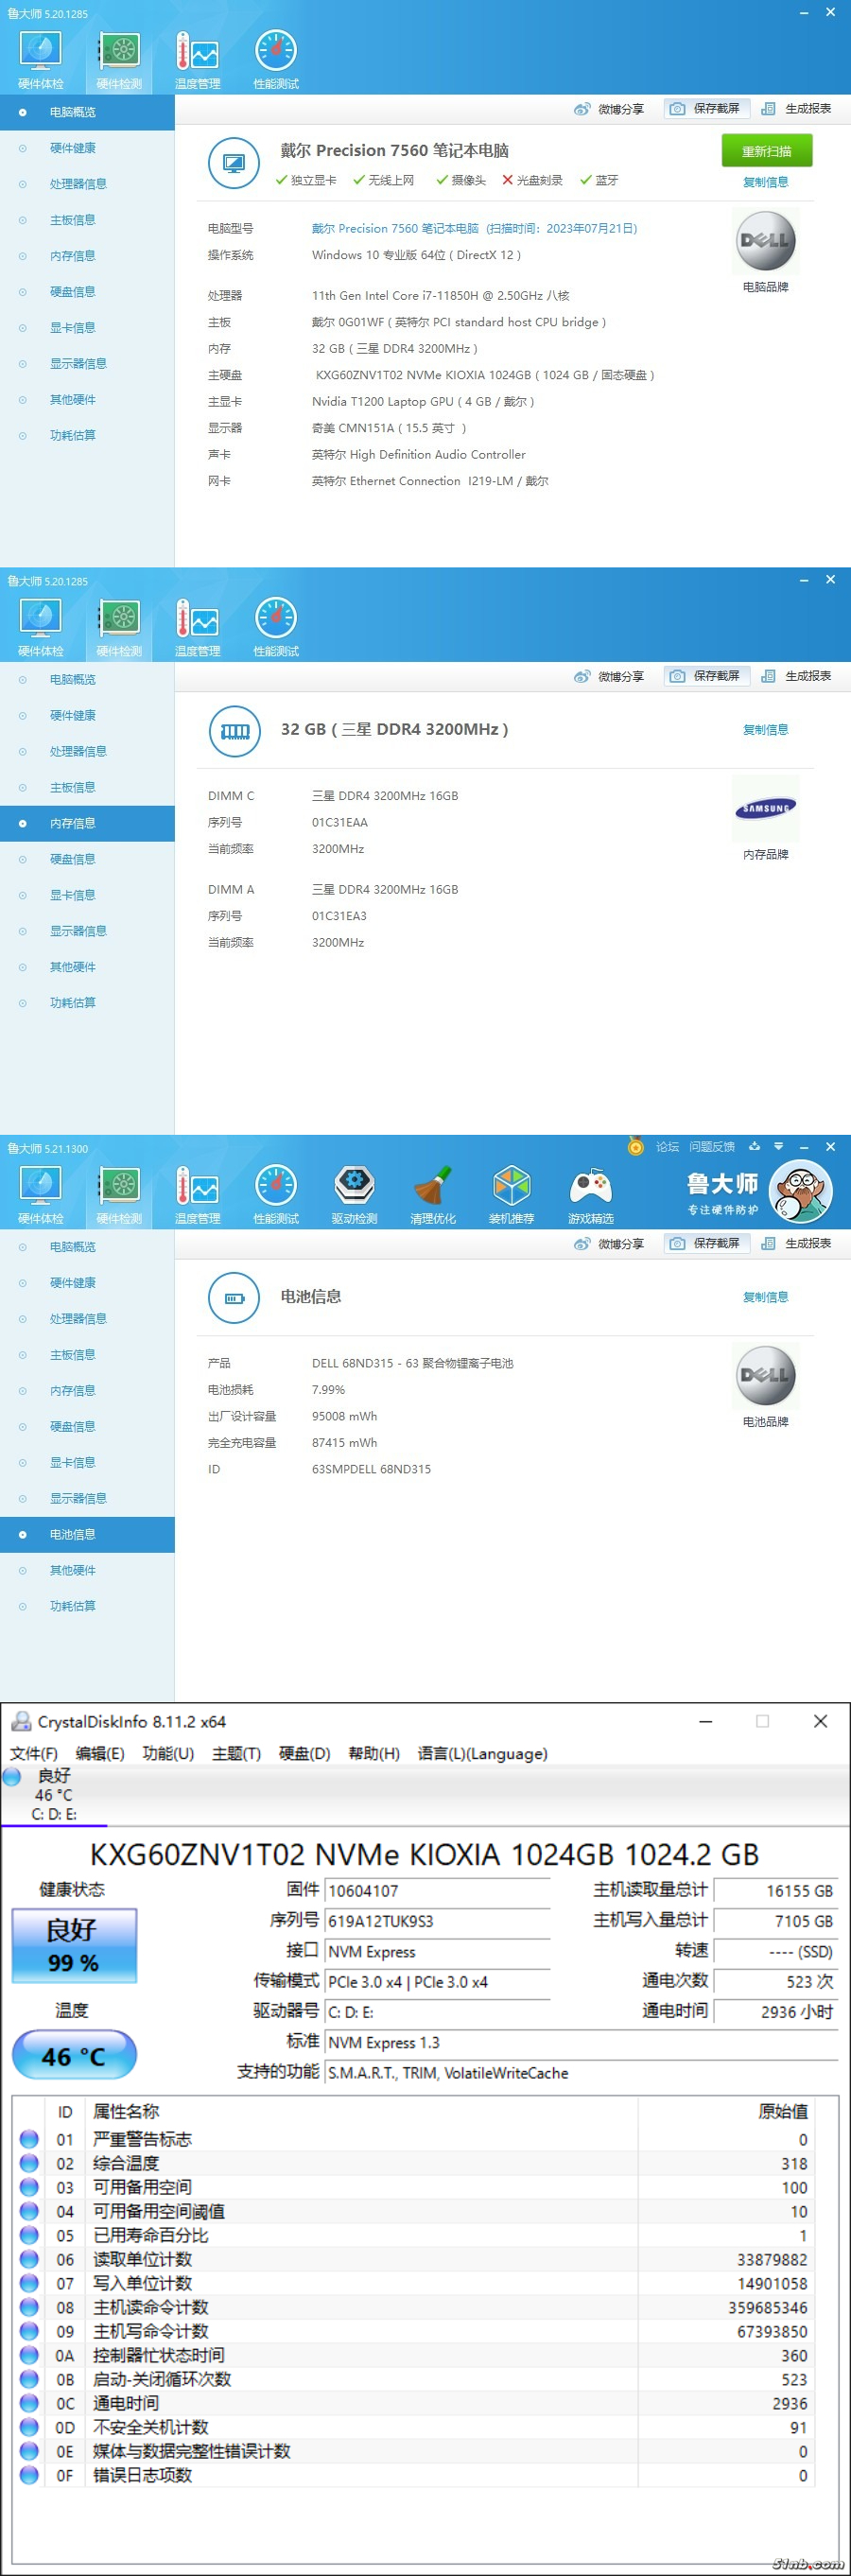Click 保存截屏 in the 内存信息 window

click(x=705, y=676)
